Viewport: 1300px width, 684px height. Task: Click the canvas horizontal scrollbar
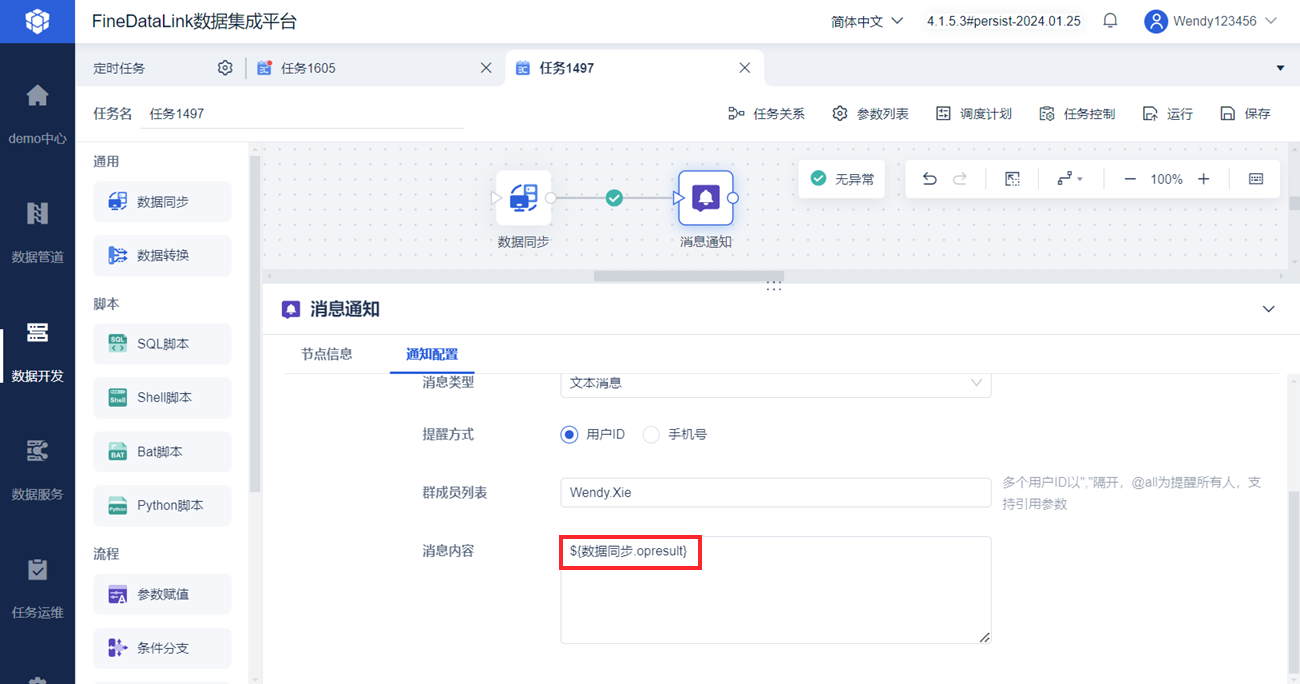[x=689, y=276]
